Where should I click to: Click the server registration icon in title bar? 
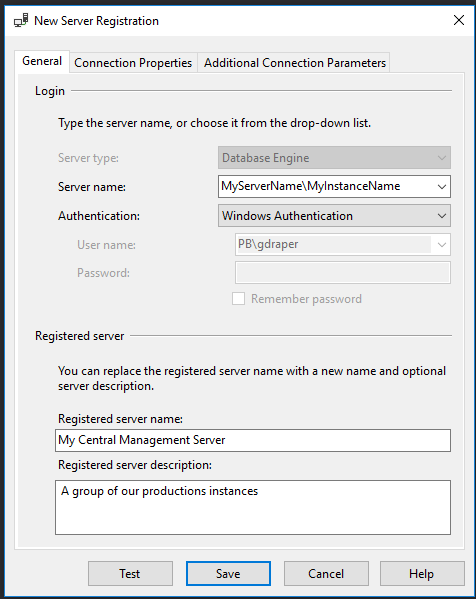tap(21, 20)
